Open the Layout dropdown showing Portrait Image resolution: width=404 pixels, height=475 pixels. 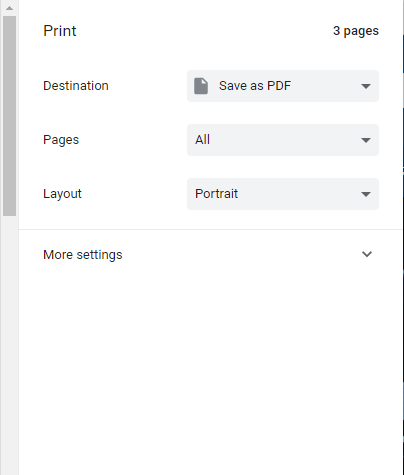pyautogui.click(x=283, y=194)
